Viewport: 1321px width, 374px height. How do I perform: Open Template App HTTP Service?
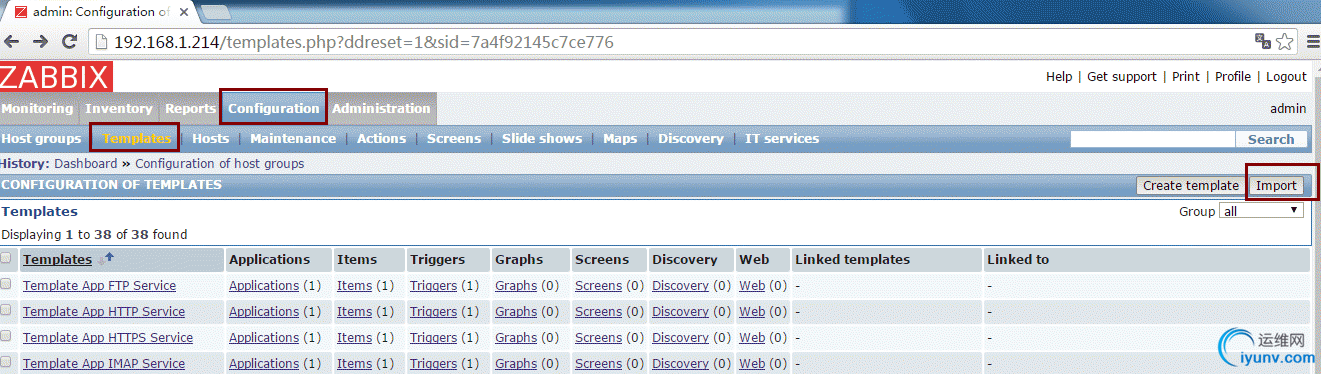tap(104, 311)
